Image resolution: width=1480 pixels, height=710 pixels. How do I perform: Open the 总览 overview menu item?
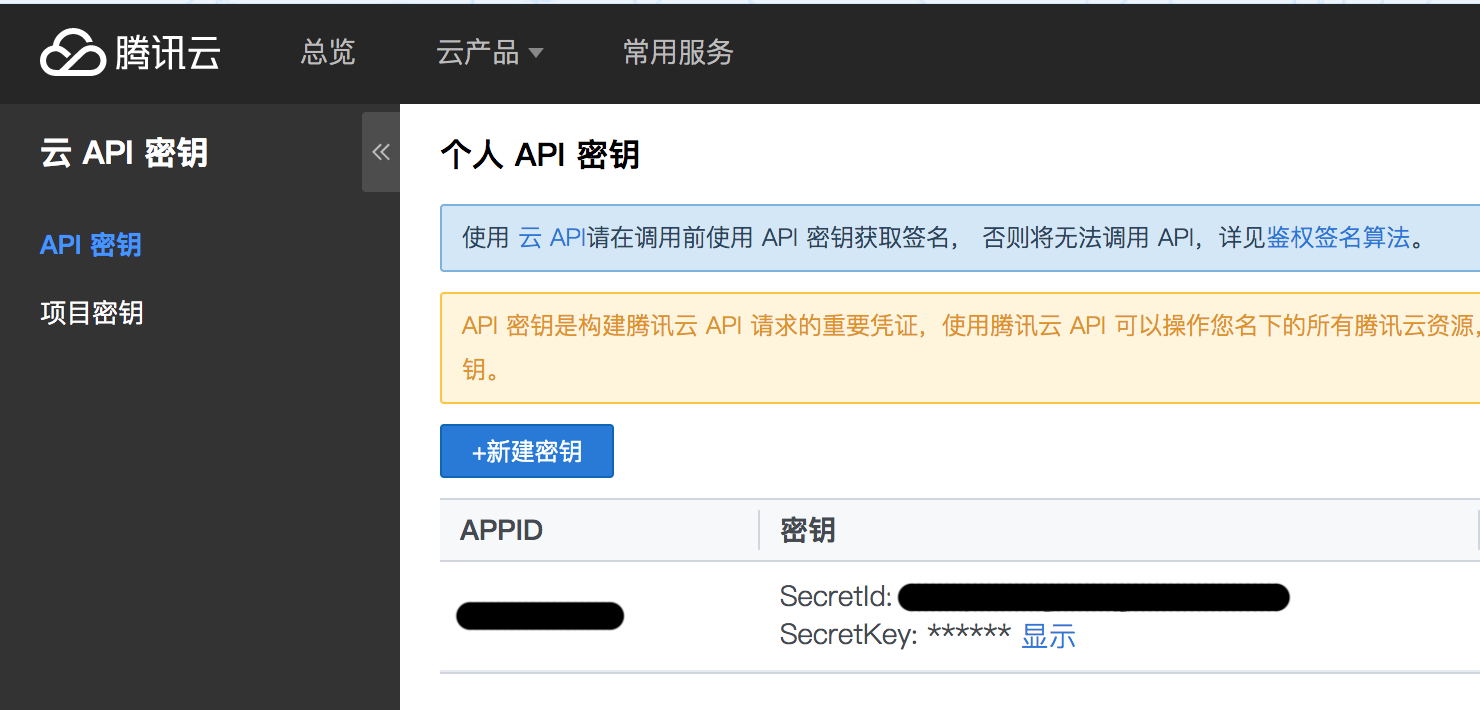point(328,52)
